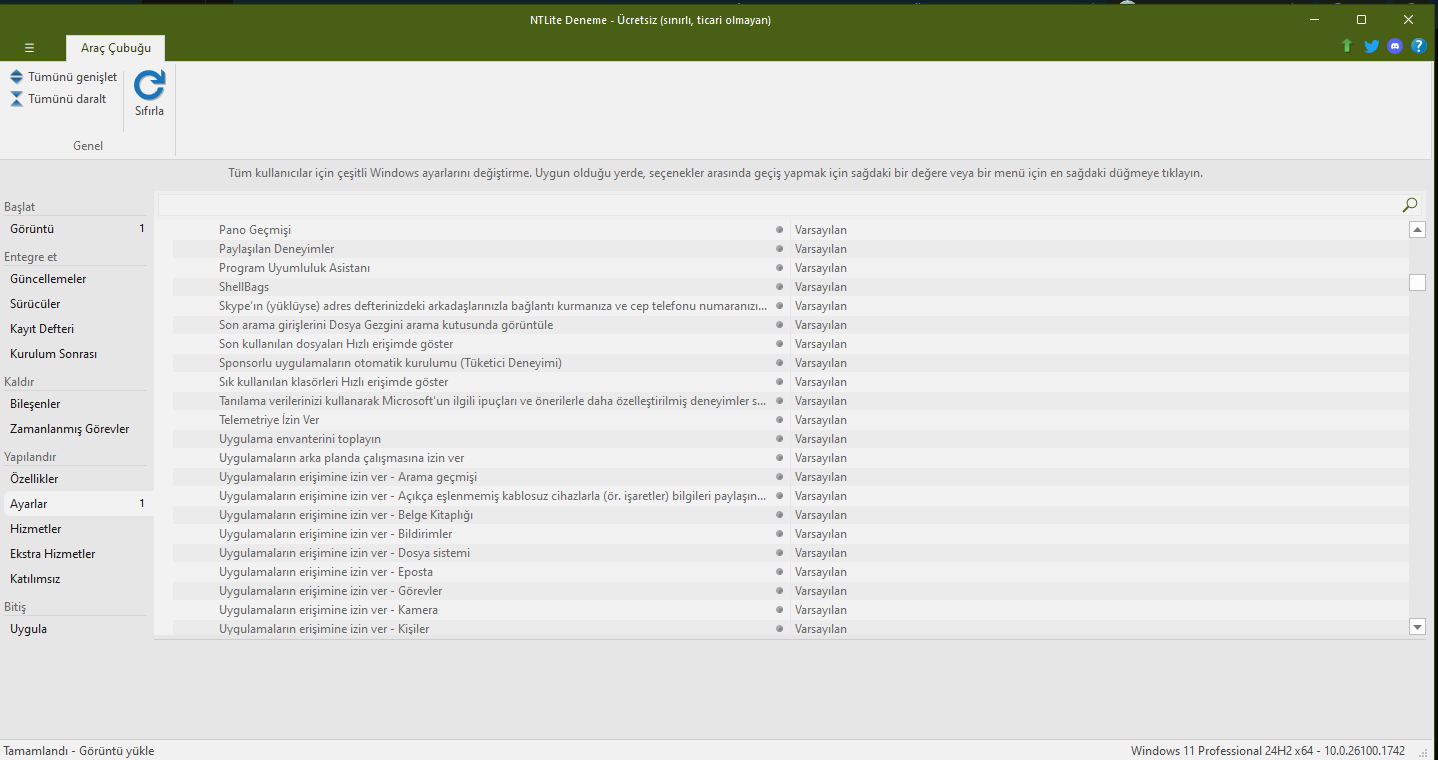Click the settings list scrollbar thumb

pos(1417,282)
